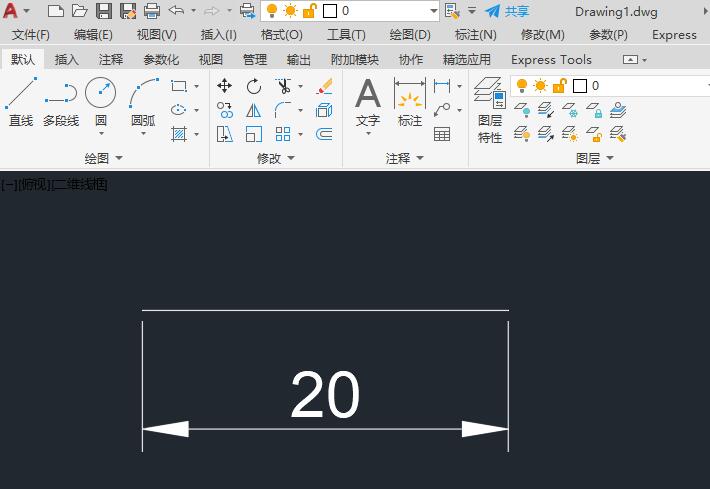
Task: Click the layer color swatch in ribbon dropdown
Action: [580, 86]
